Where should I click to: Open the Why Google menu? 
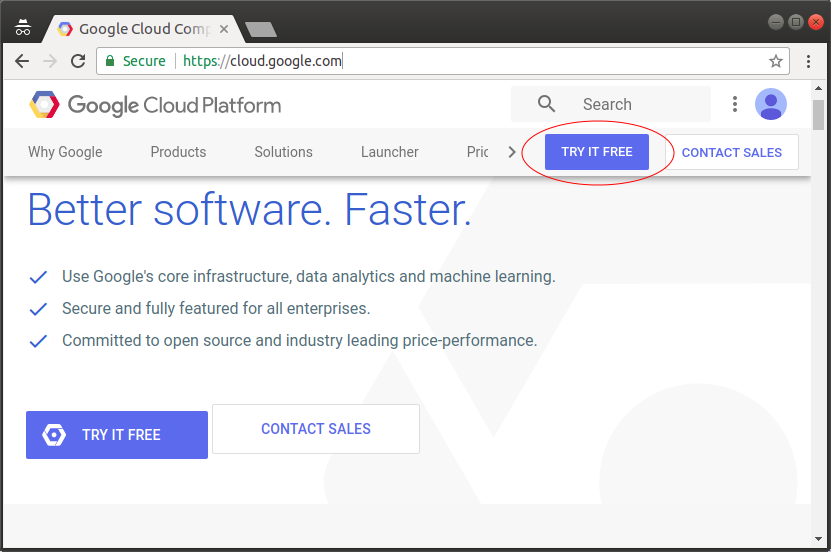[x=65, y=152]
